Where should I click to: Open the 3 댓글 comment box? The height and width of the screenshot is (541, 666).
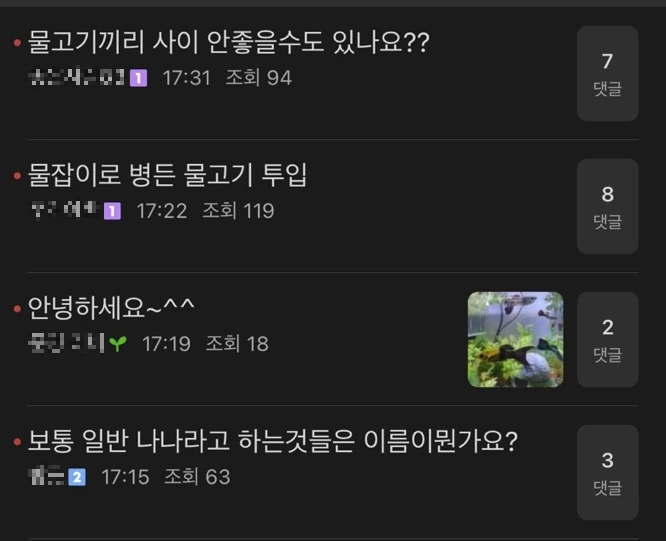(607, 473)
